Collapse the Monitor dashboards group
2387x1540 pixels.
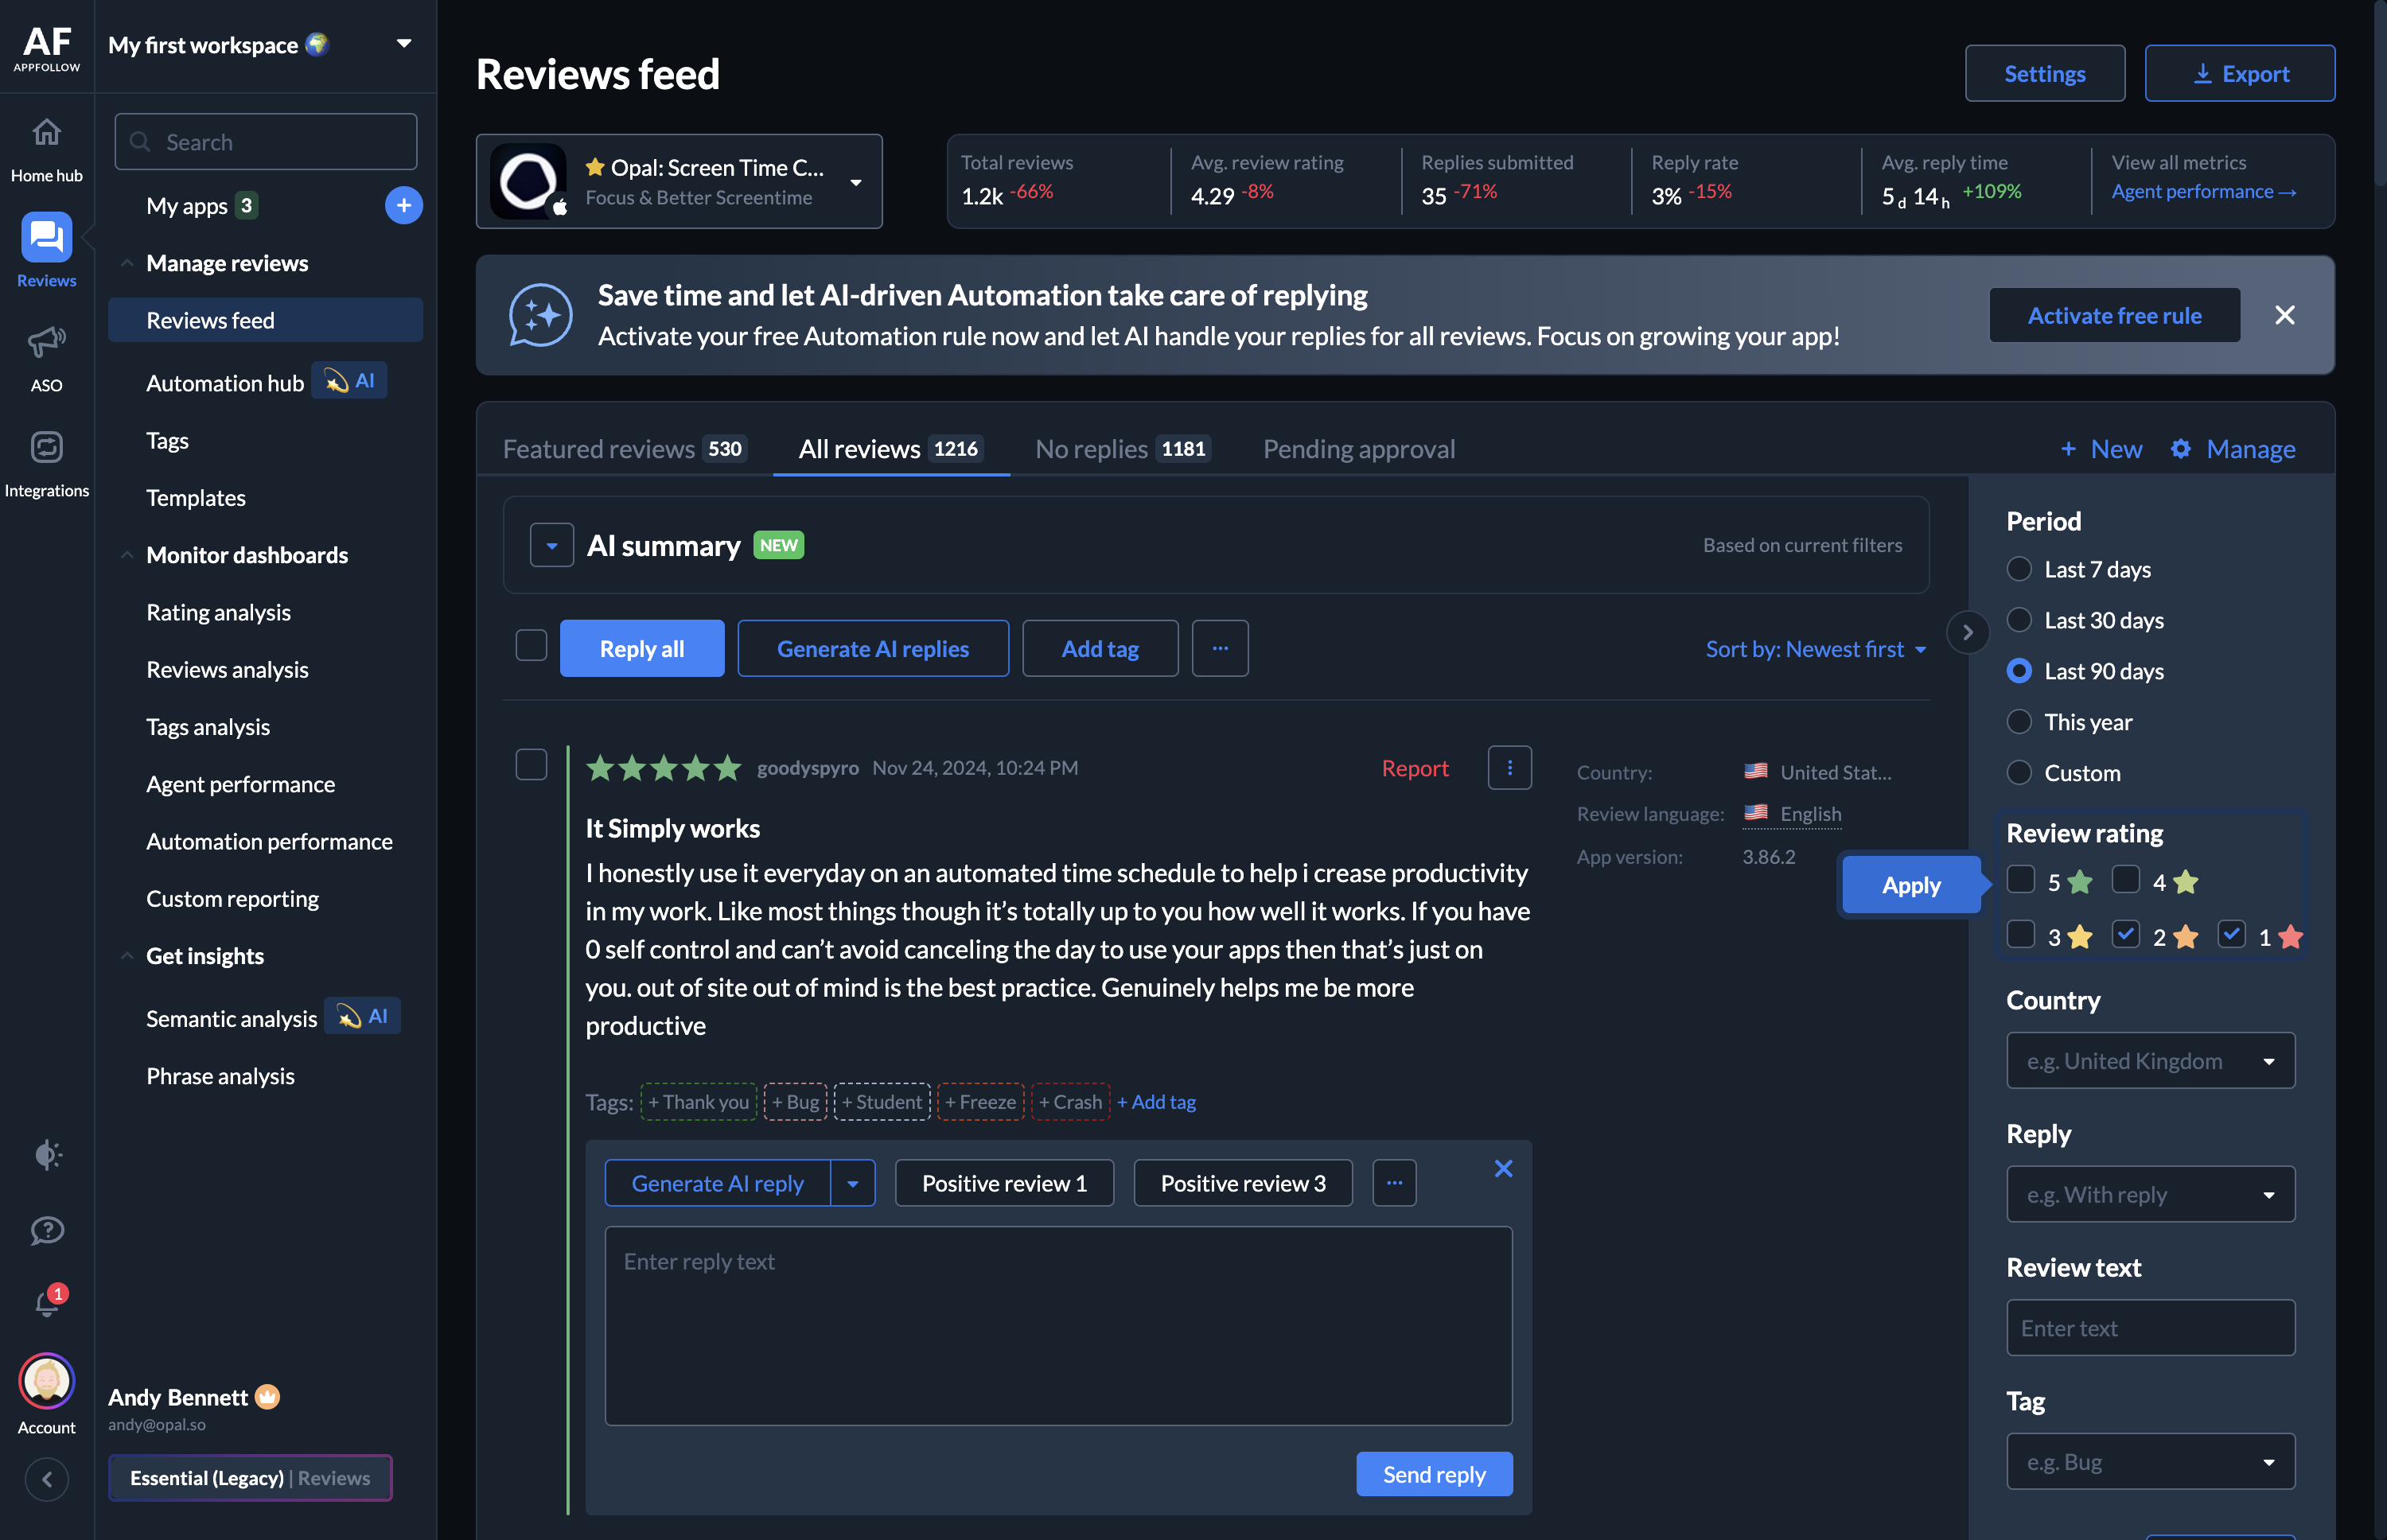coord(127,555)
